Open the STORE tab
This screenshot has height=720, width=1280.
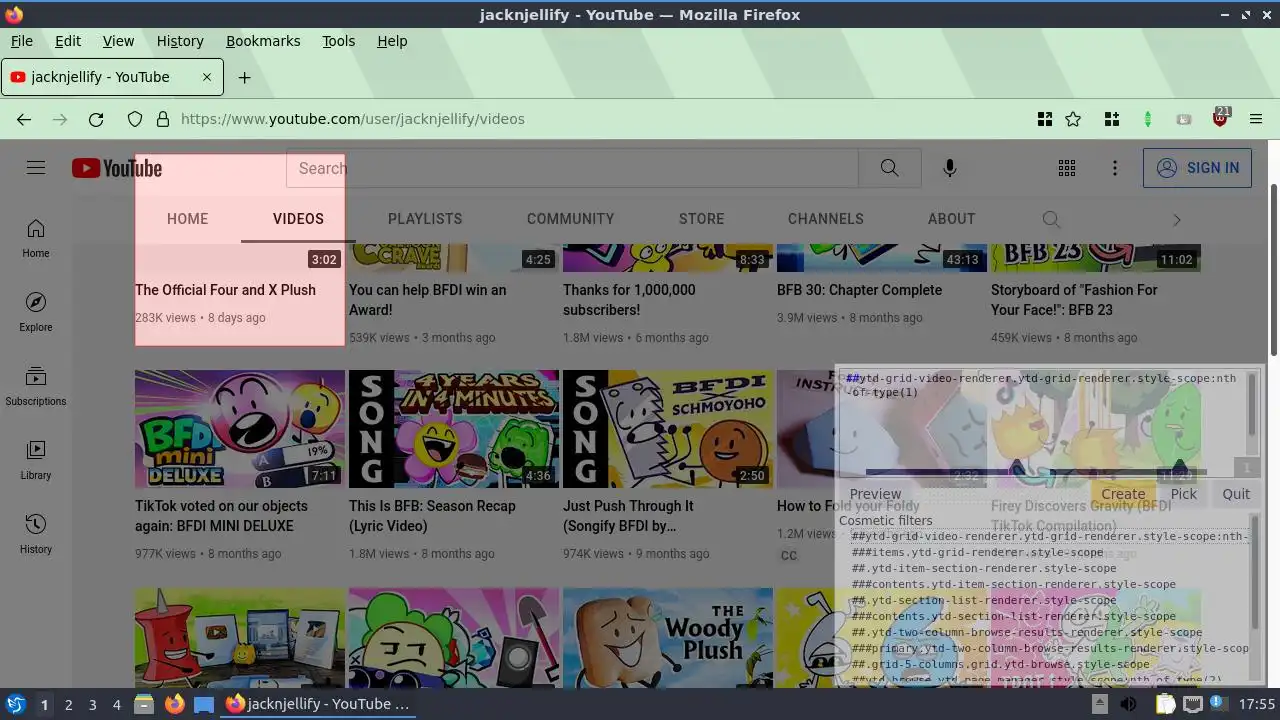pos(701,219)
